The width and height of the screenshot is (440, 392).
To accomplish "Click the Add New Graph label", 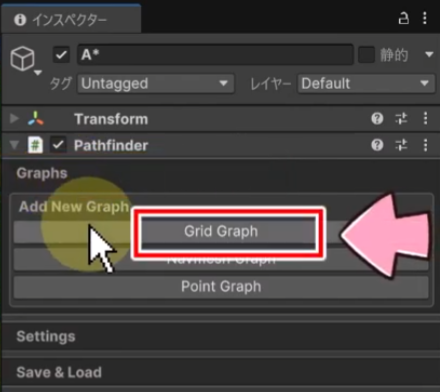I will pyautogui.click(x=74, y=206).
